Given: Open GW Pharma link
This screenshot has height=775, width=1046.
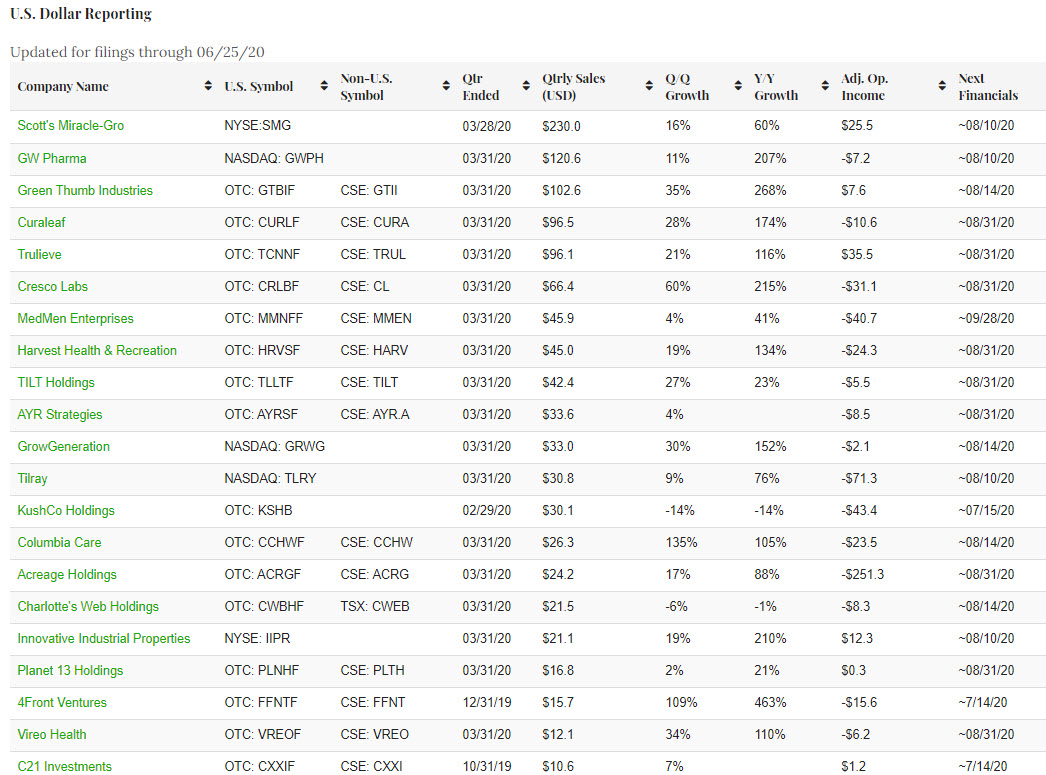Looking at the screenshot, I should tap(52, 158).
